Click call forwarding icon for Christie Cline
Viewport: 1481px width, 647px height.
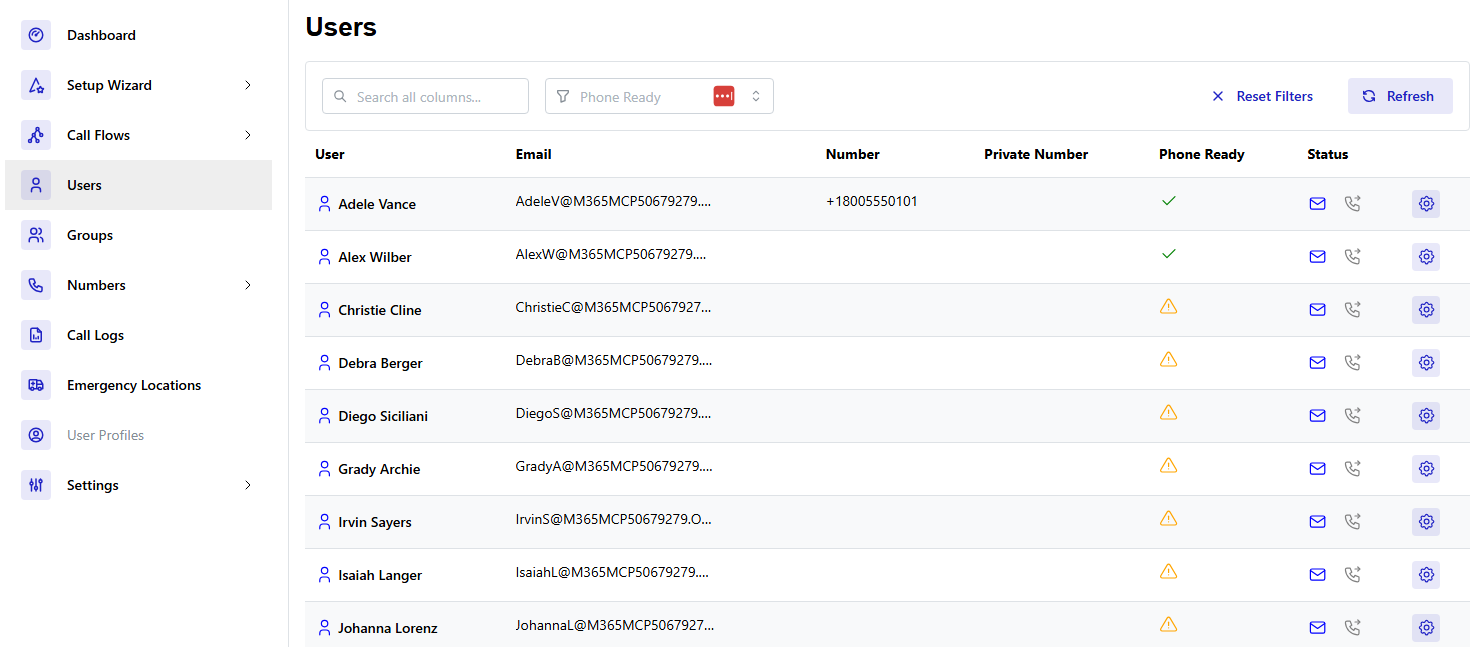(1352, 310)
